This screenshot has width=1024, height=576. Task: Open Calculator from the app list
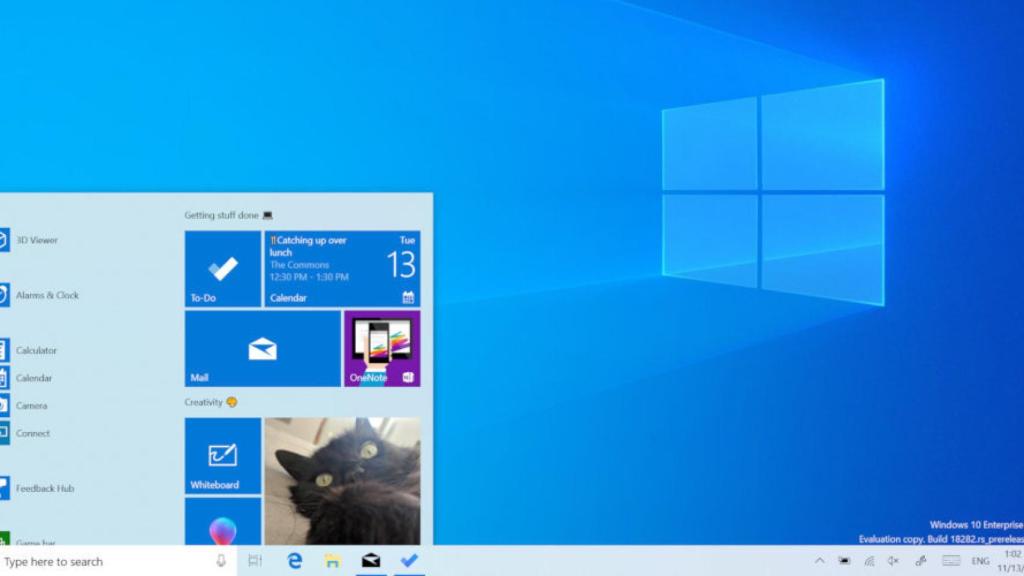tap(36, 350)
